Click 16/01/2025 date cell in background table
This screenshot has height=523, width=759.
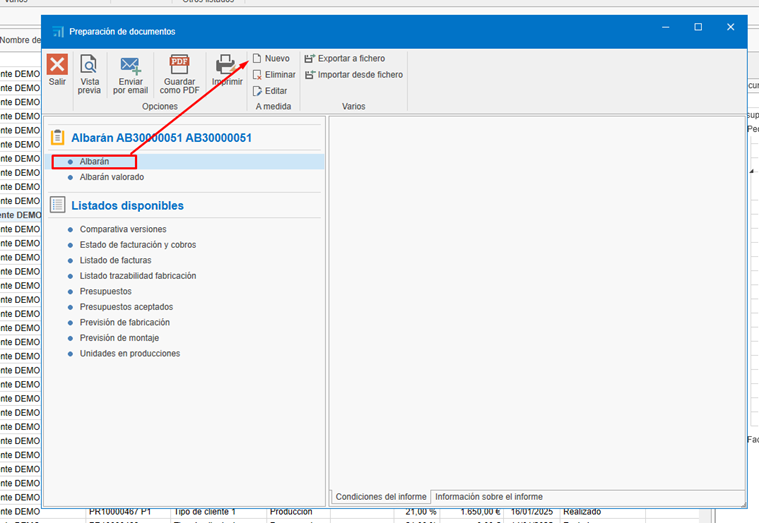(x=531, y=511)
